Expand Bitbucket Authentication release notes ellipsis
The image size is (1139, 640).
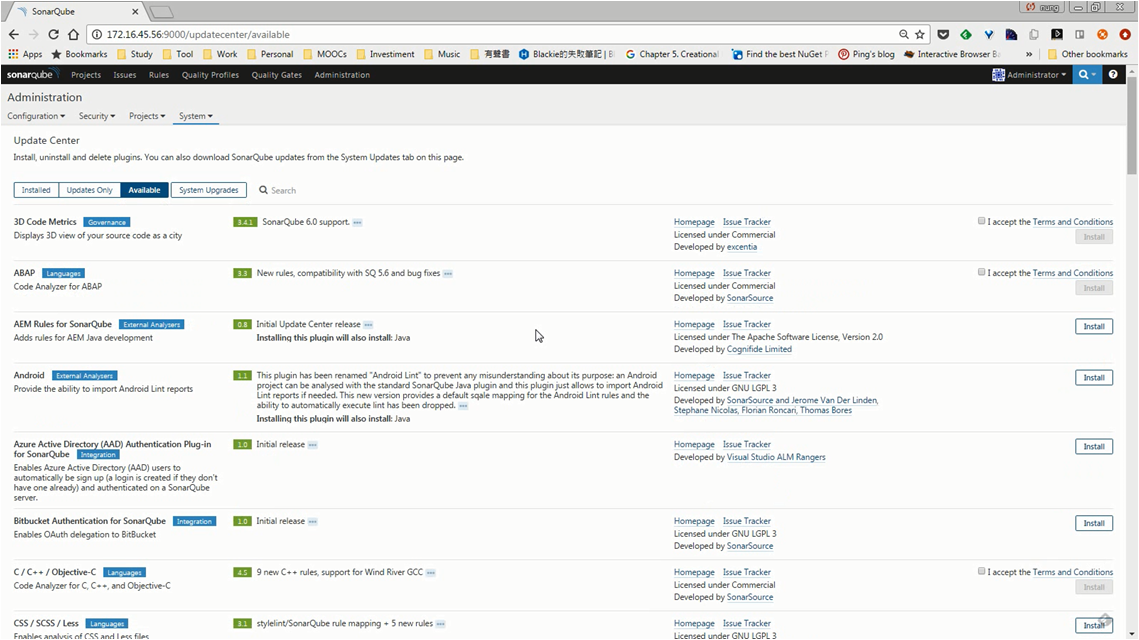(x=312, y=522)
